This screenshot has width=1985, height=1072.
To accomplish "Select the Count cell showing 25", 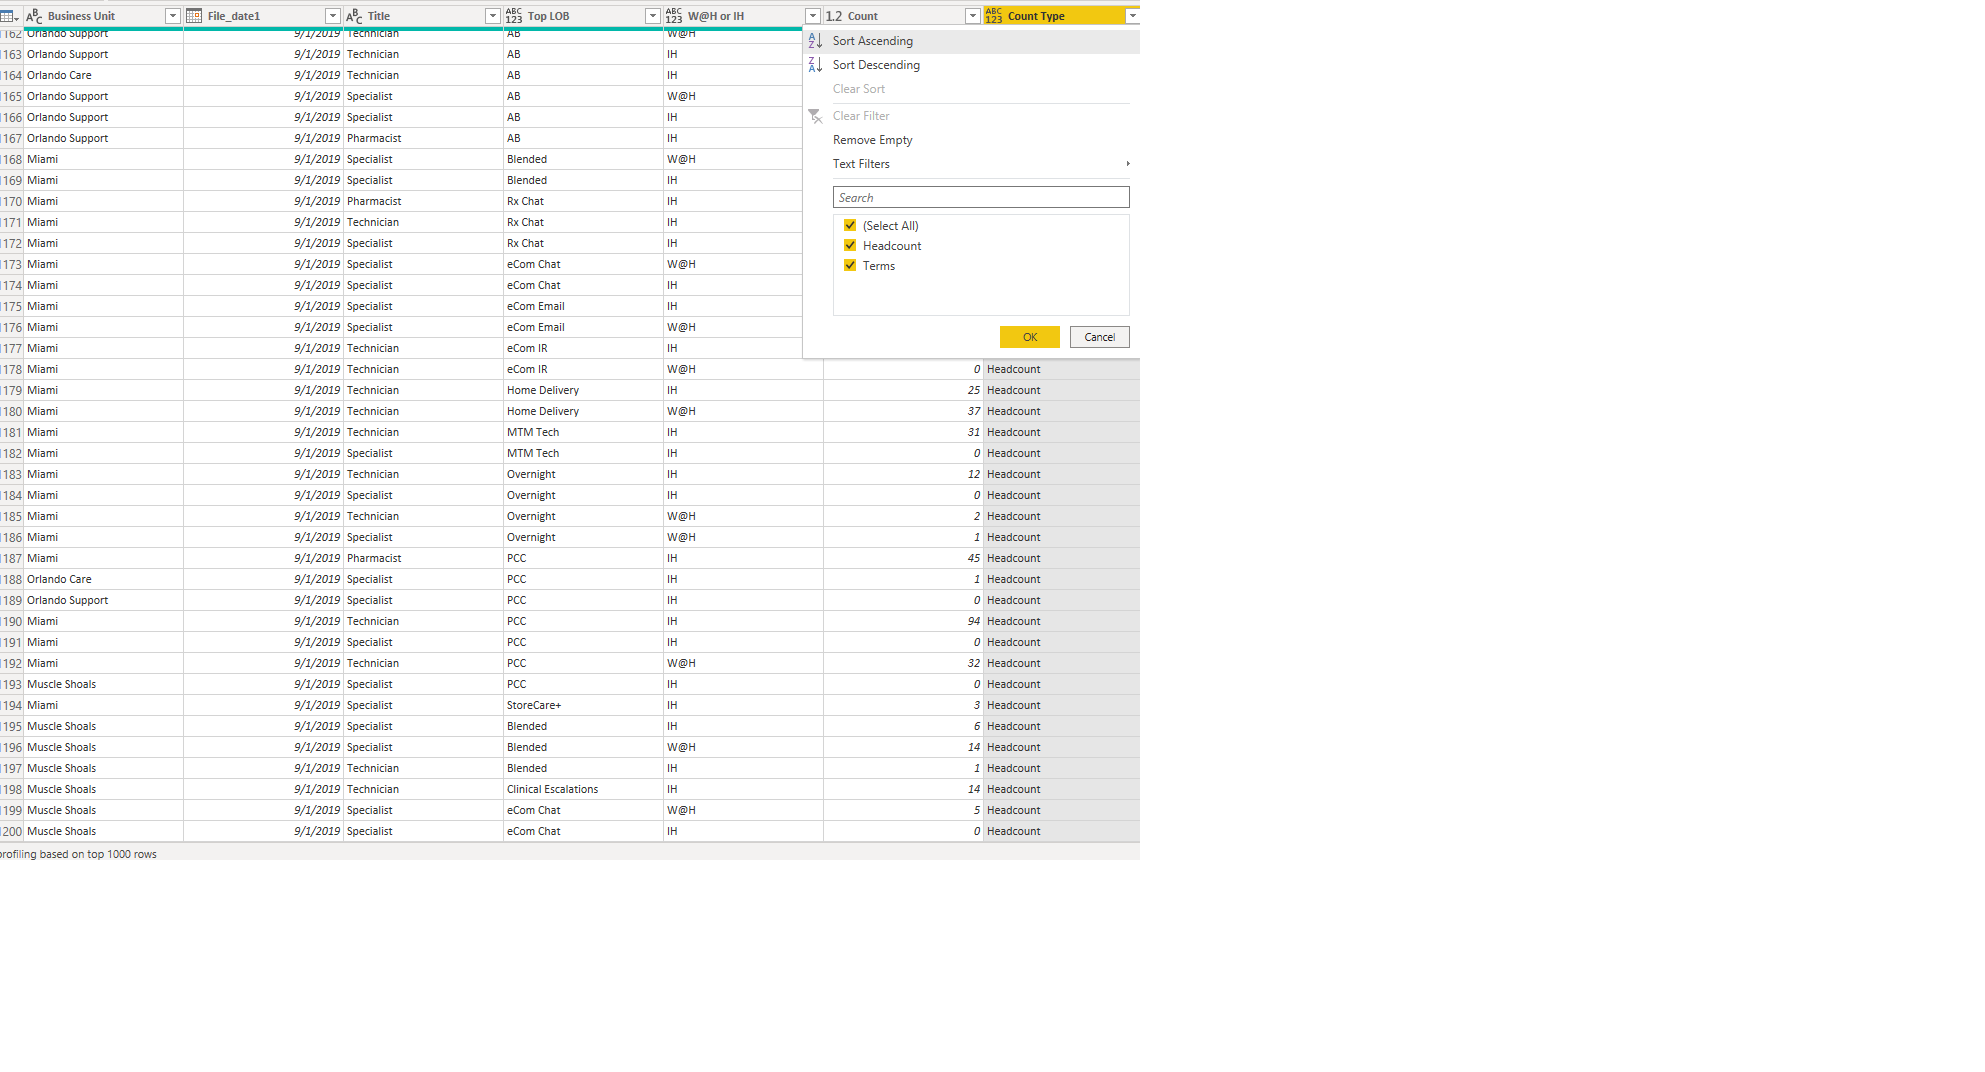I will click(x=903, y=391).
